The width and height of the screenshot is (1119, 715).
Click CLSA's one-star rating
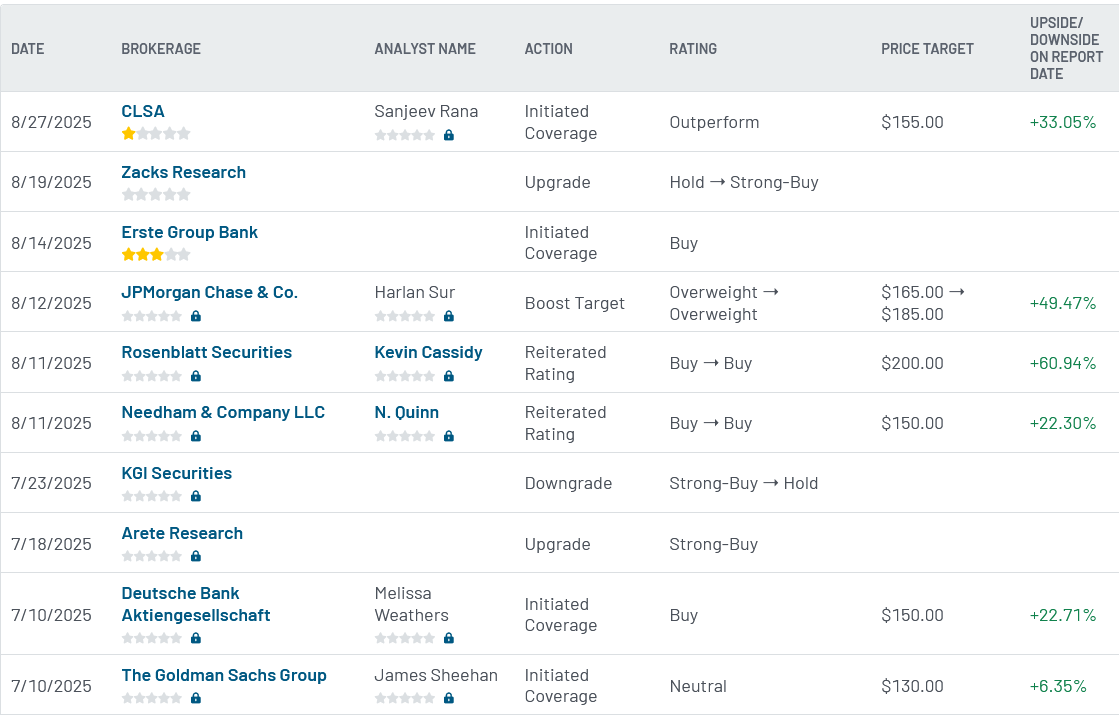tap(156, 133)
